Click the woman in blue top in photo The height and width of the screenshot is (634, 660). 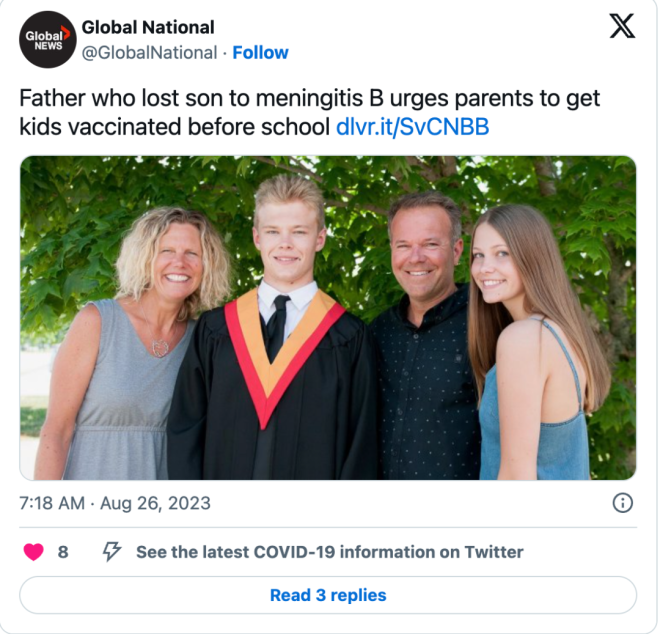[x=535, y=343]
